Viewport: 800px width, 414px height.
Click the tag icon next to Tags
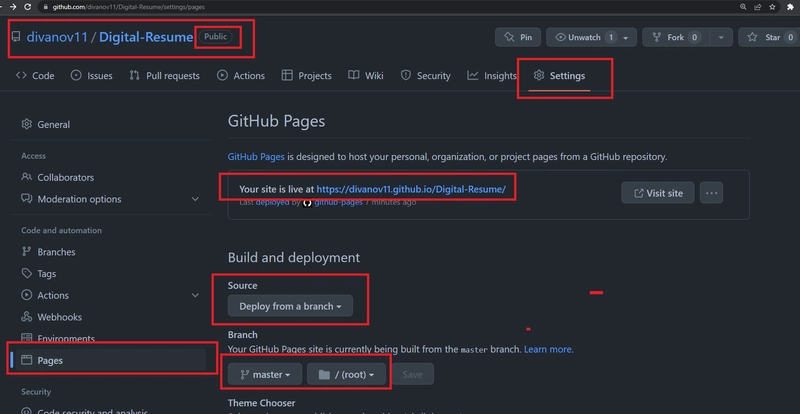(27, 274)
